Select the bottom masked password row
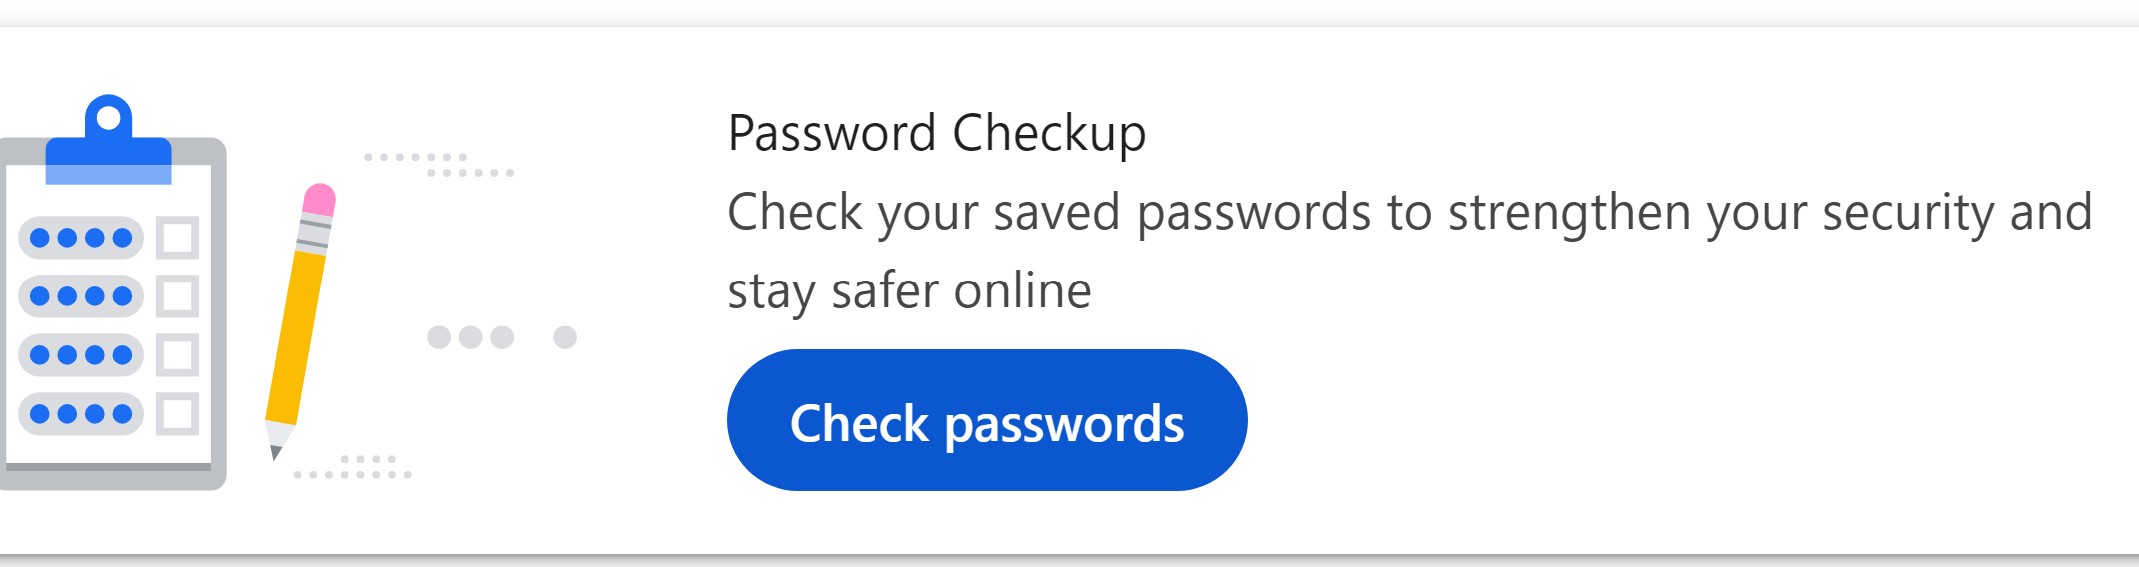The image size is (2139, 567). (x=81, y=413)
